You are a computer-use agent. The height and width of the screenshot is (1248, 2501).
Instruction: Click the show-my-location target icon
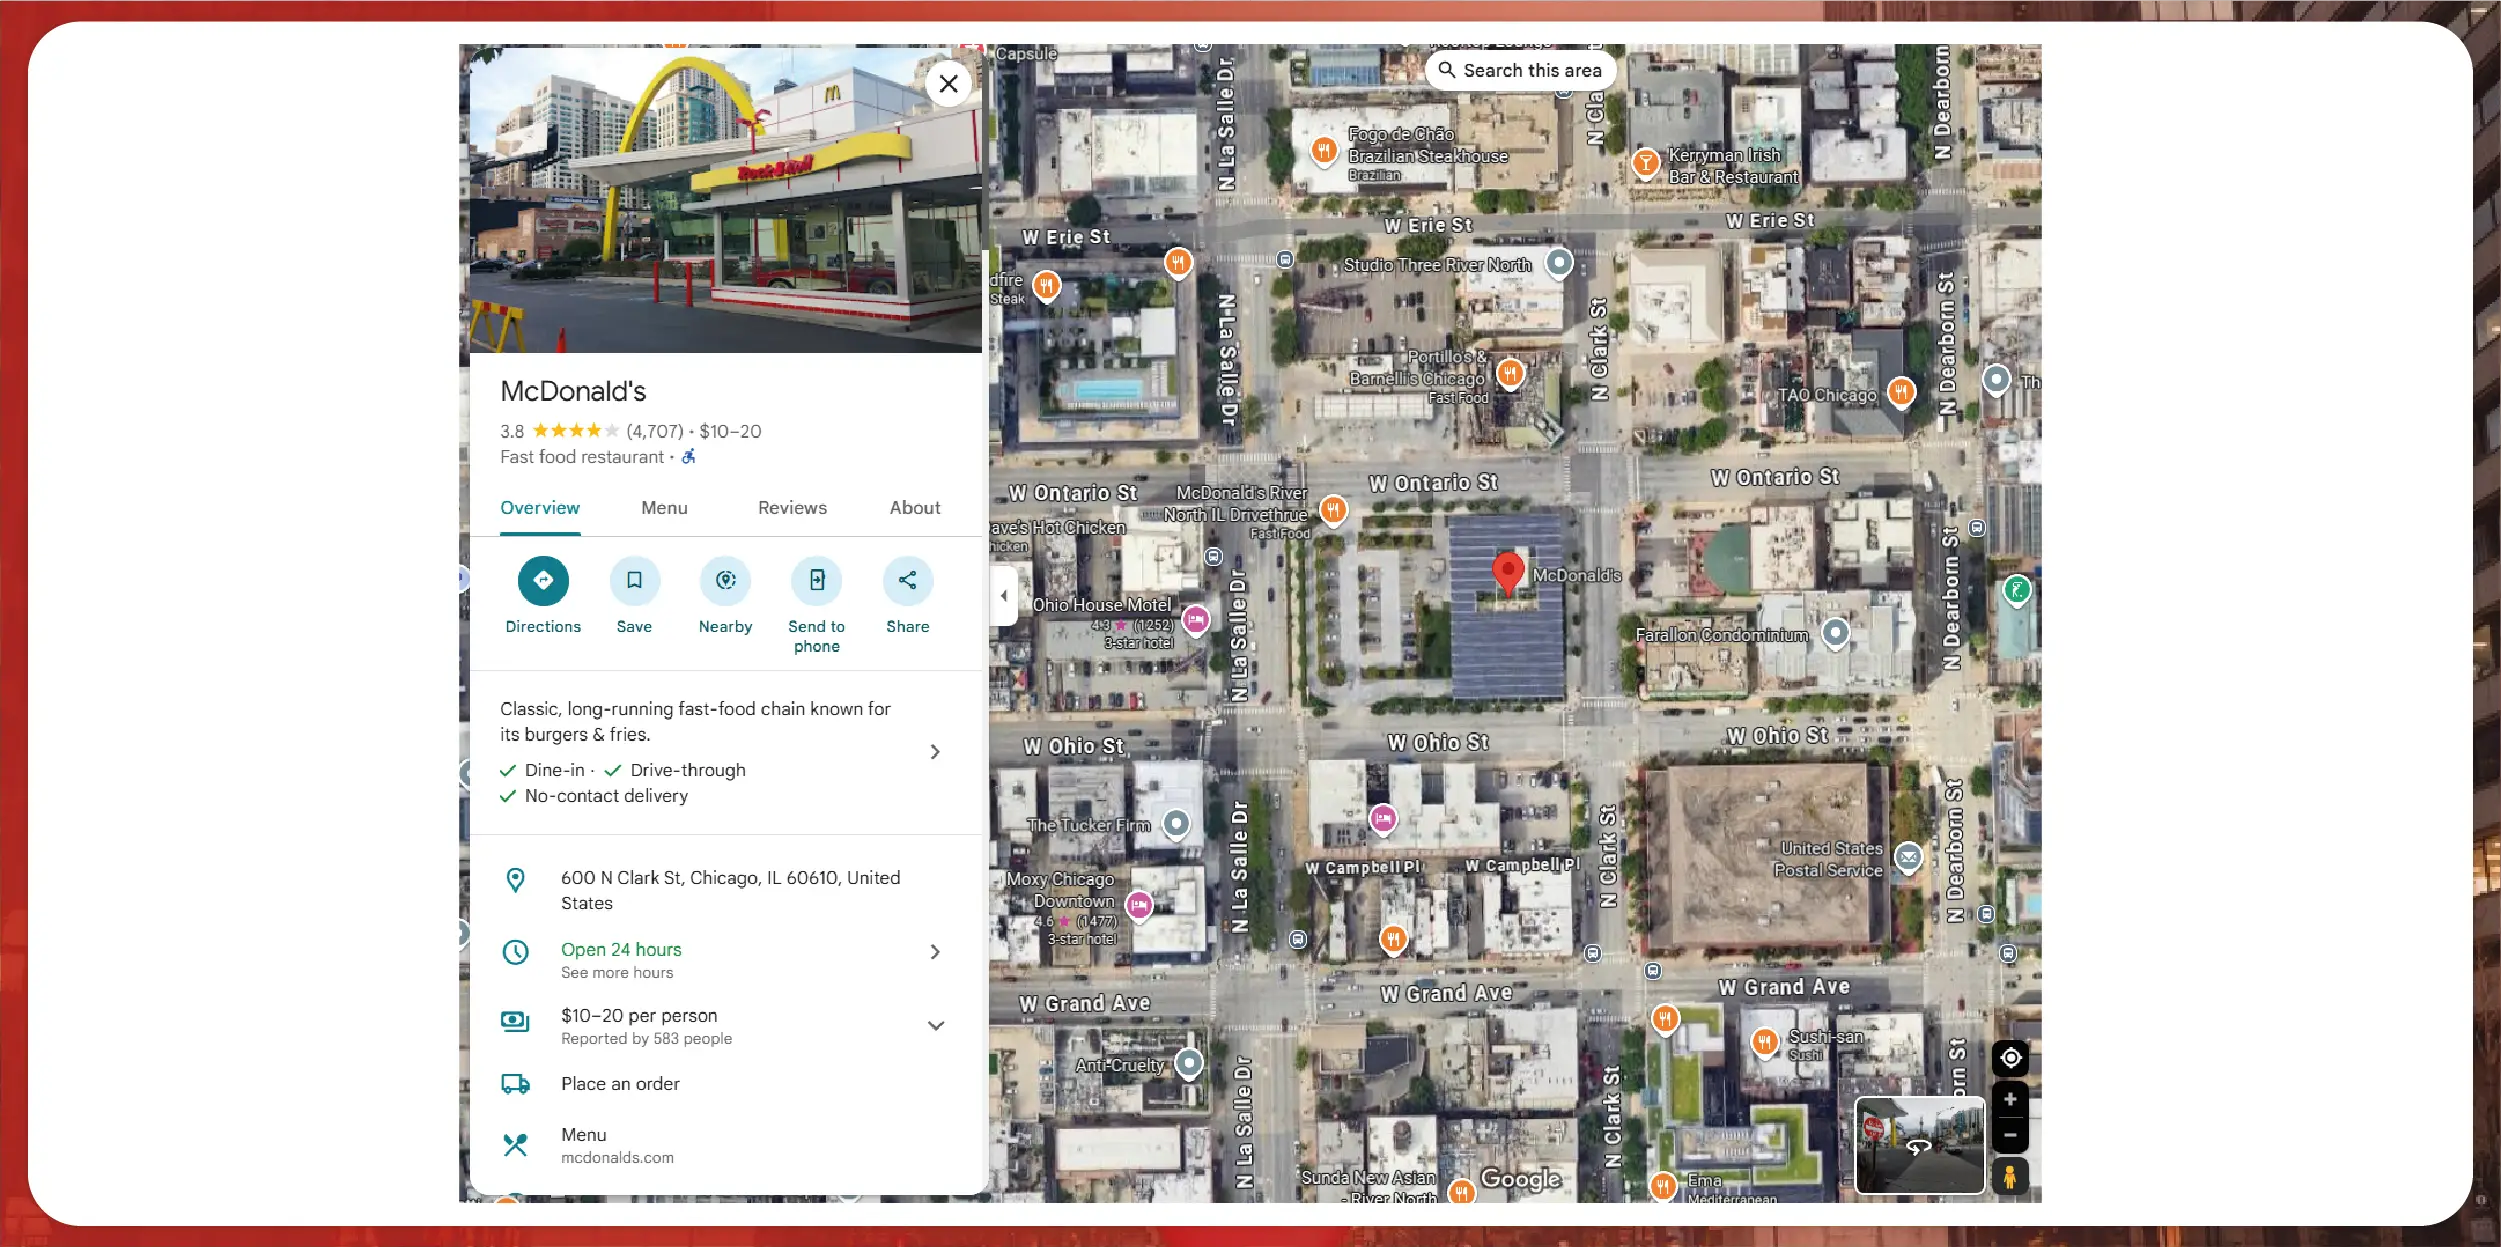pos(2010,1058)
